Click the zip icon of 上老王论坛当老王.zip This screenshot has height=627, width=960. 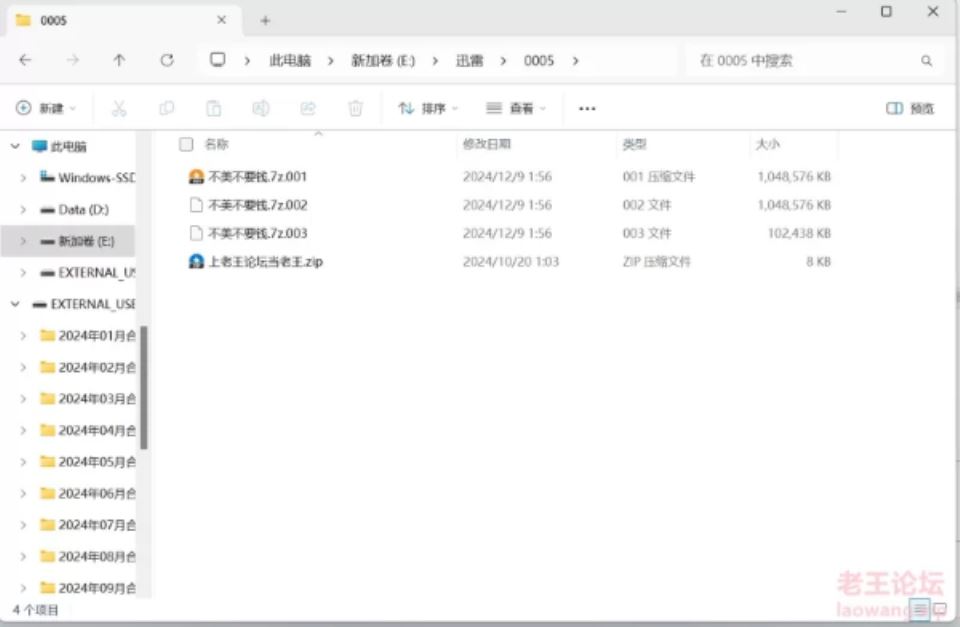pyautogui.click(x=196, y=261)
